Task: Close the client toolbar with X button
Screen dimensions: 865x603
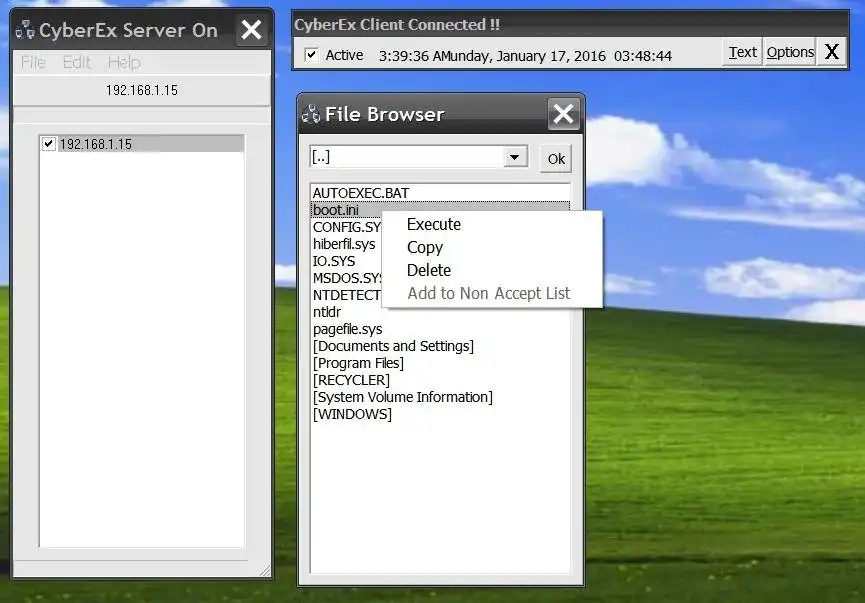Action: (831, 52)
